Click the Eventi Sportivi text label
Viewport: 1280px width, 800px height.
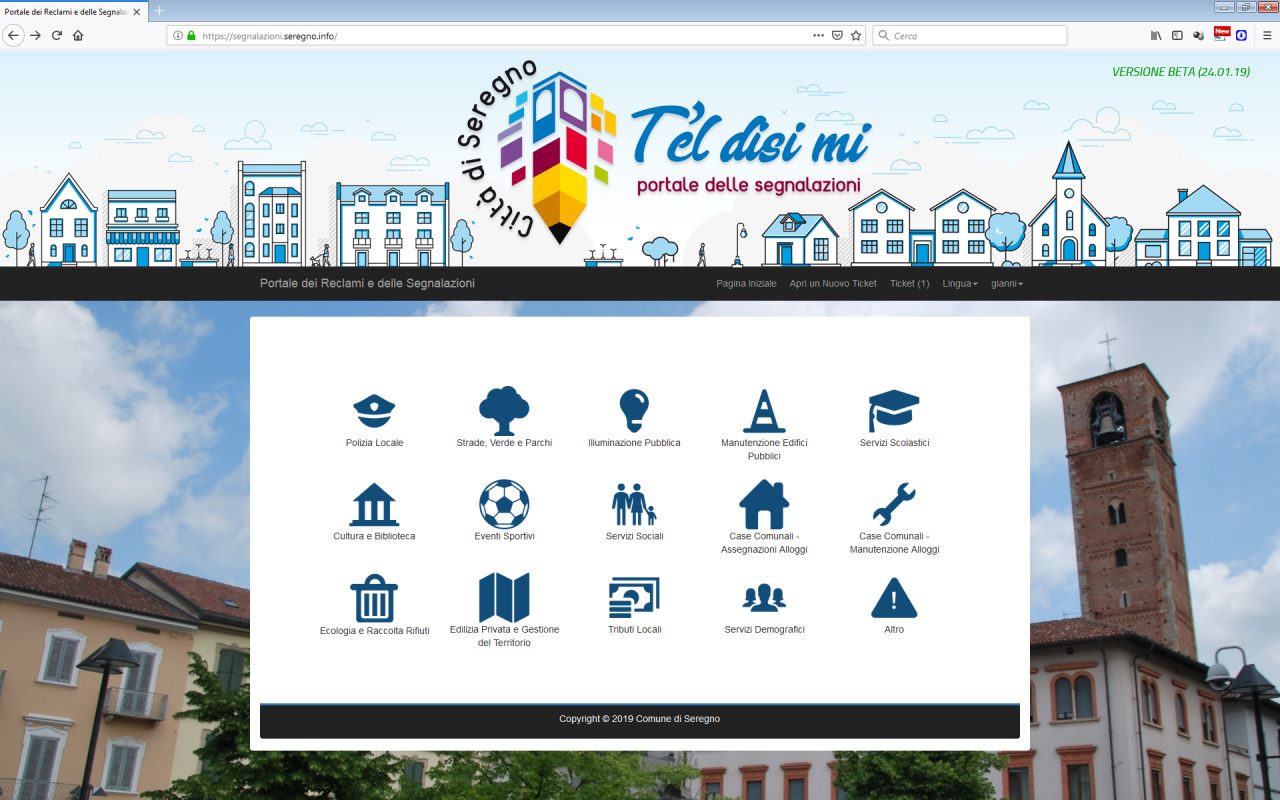tap(504, 537)
